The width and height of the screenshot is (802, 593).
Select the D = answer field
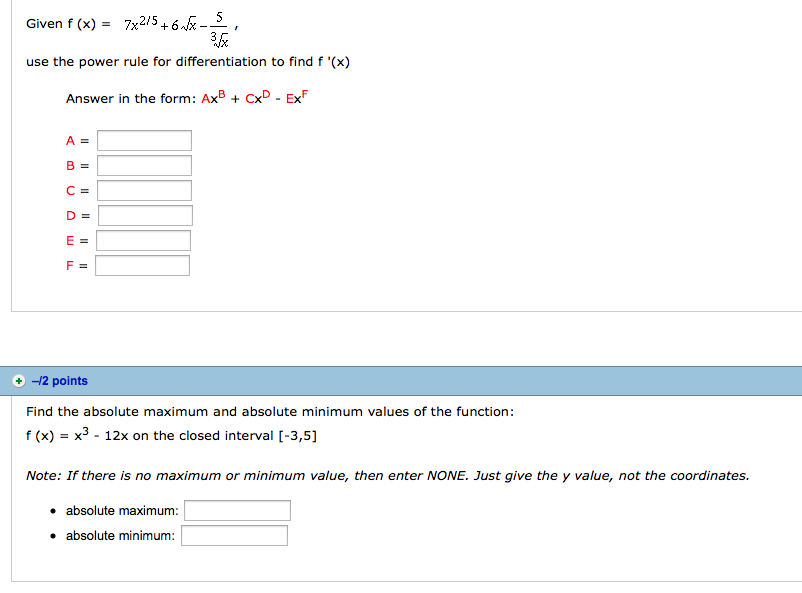pyautogui.click(x=143, y=215)
